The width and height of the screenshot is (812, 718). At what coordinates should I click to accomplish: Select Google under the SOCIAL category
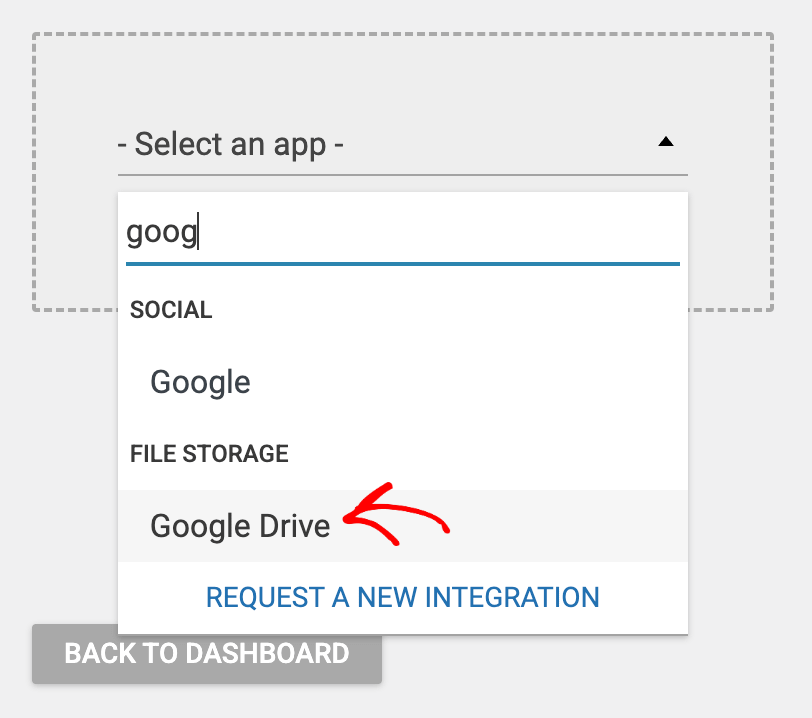click(199, 381)
